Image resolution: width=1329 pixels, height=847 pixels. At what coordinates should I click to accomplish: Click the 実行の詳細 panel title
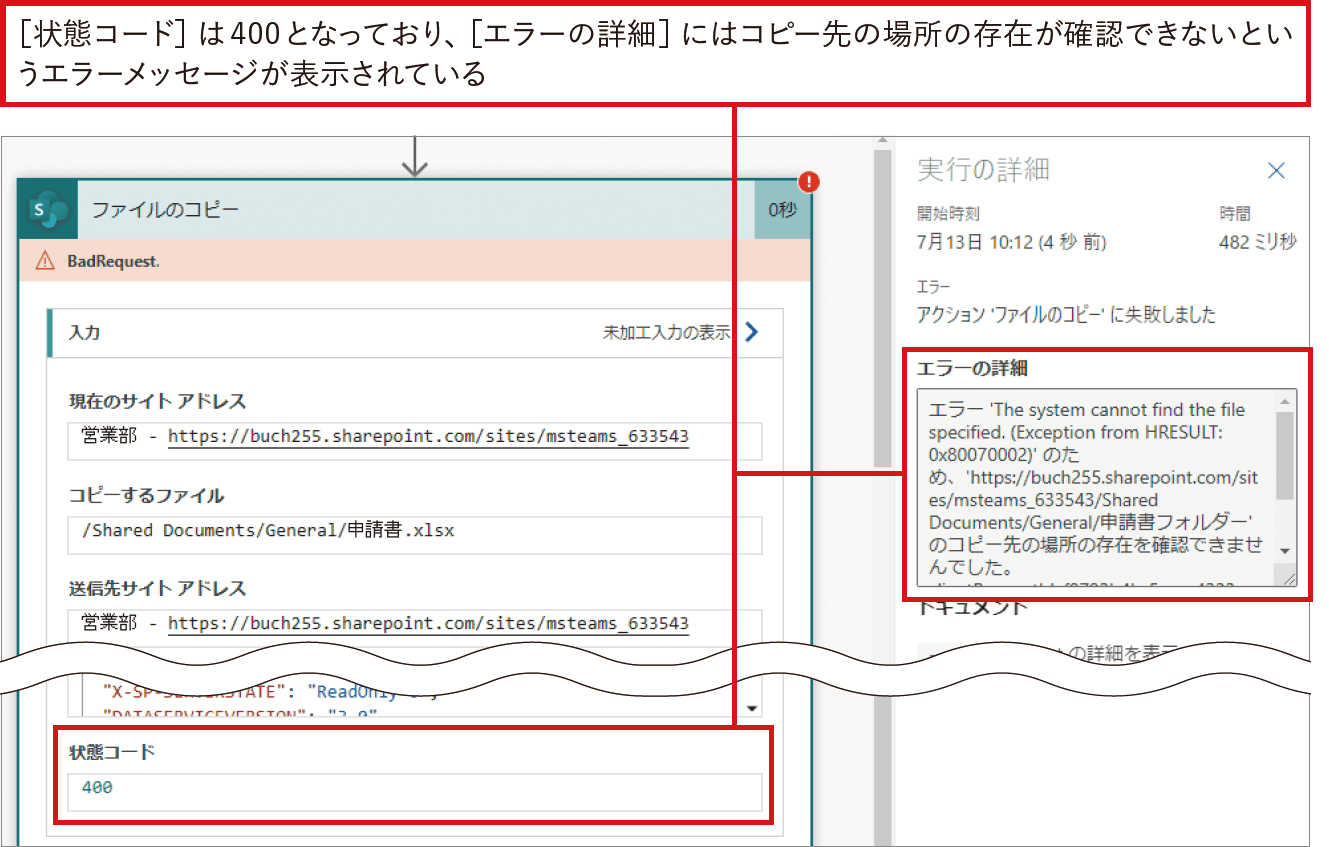point(983,170)
